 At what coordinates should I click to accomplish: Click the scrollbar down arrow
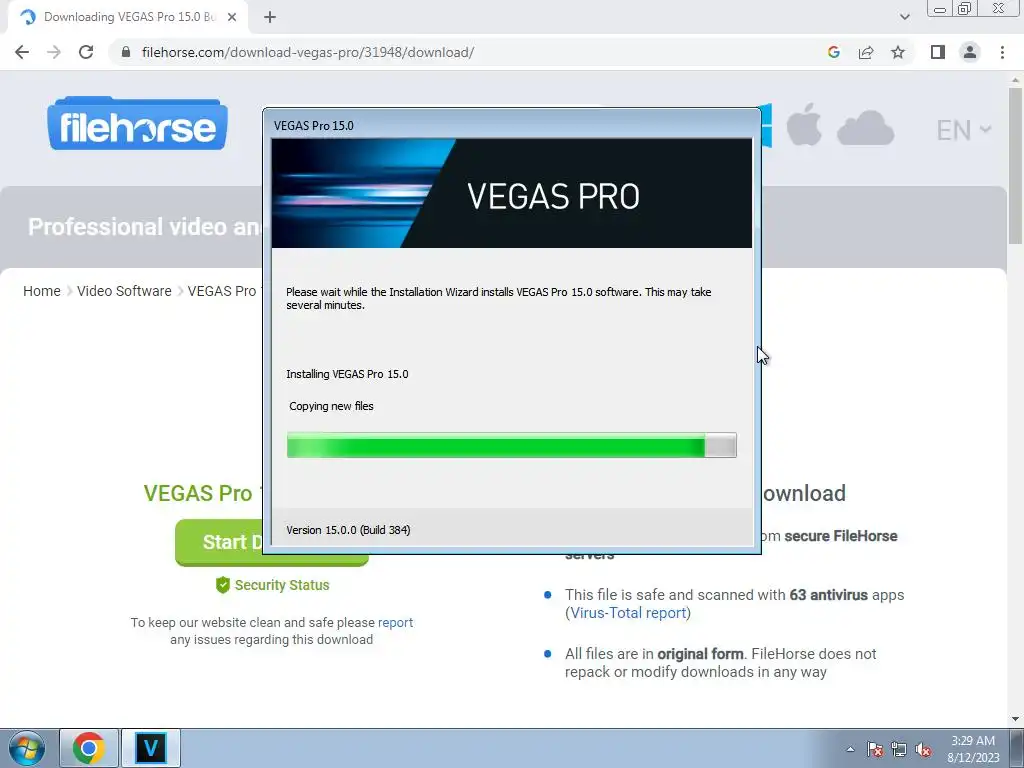click(x=1015, y=719)
